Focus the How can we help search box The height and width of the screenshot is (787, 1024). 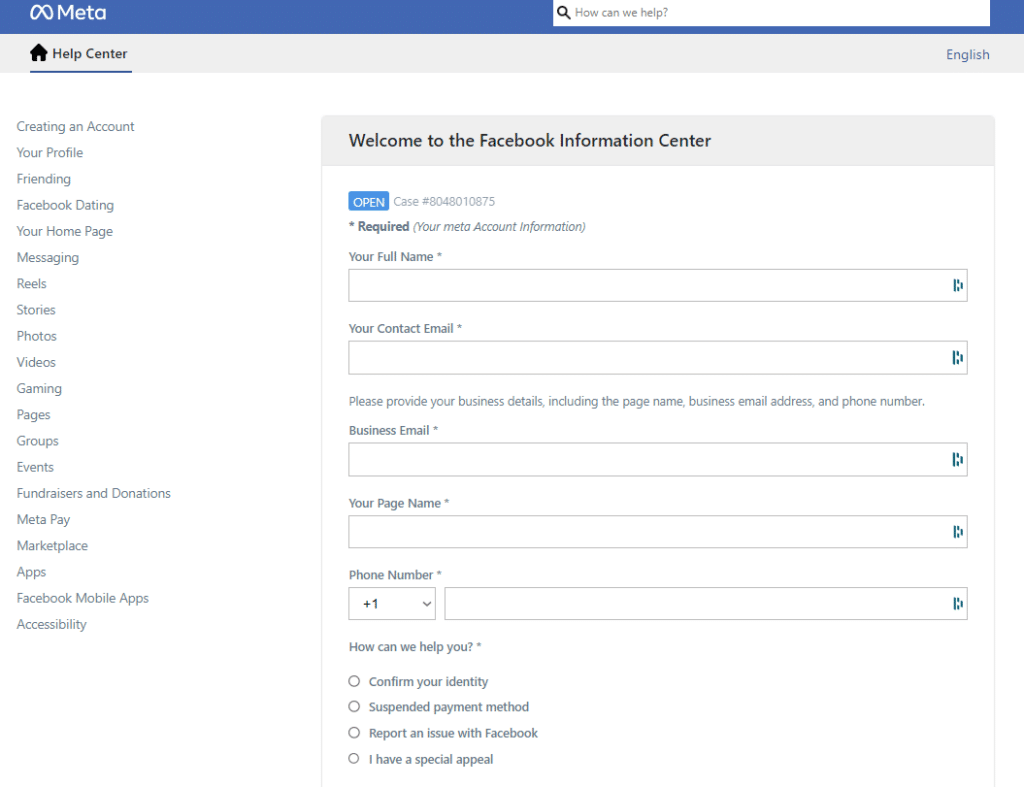(x=771, y=12)
